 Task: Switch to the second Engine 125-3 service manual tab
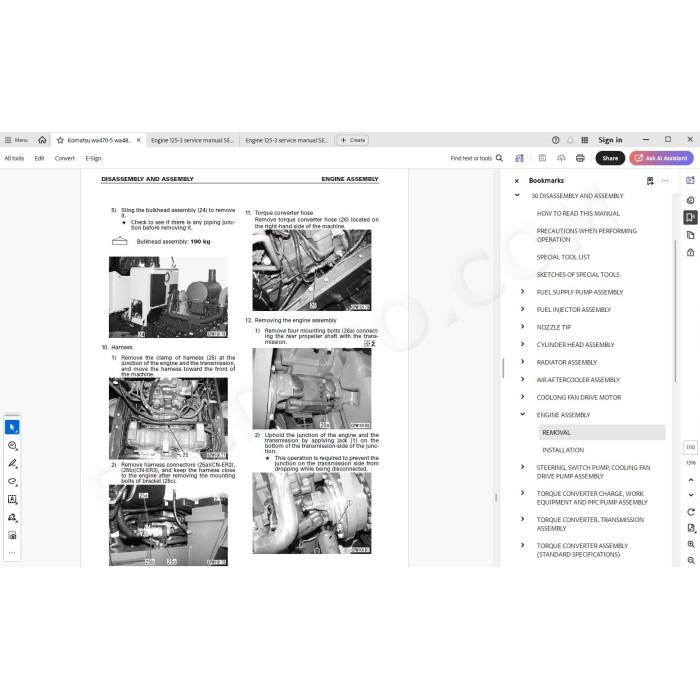pyautogui.click(x=287, y=140)
